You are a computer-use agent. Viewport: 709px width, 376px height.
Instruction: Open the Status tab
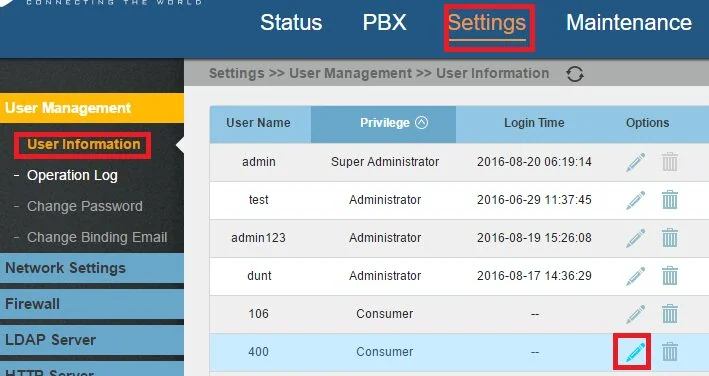click(x=291, y=23)
